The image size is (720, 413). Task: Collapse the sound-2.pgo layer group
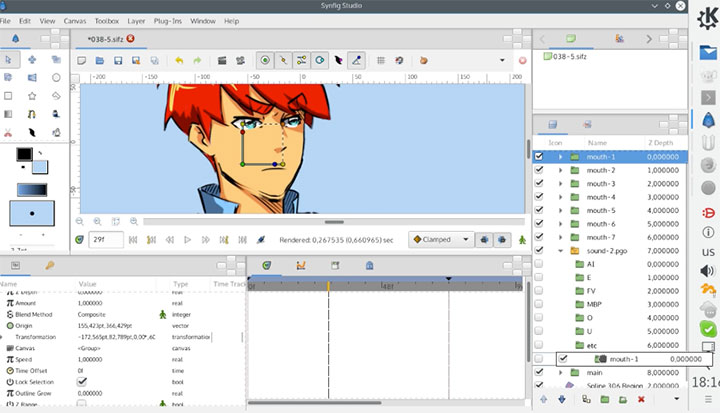pyautogui.click(x=561, y=251)
